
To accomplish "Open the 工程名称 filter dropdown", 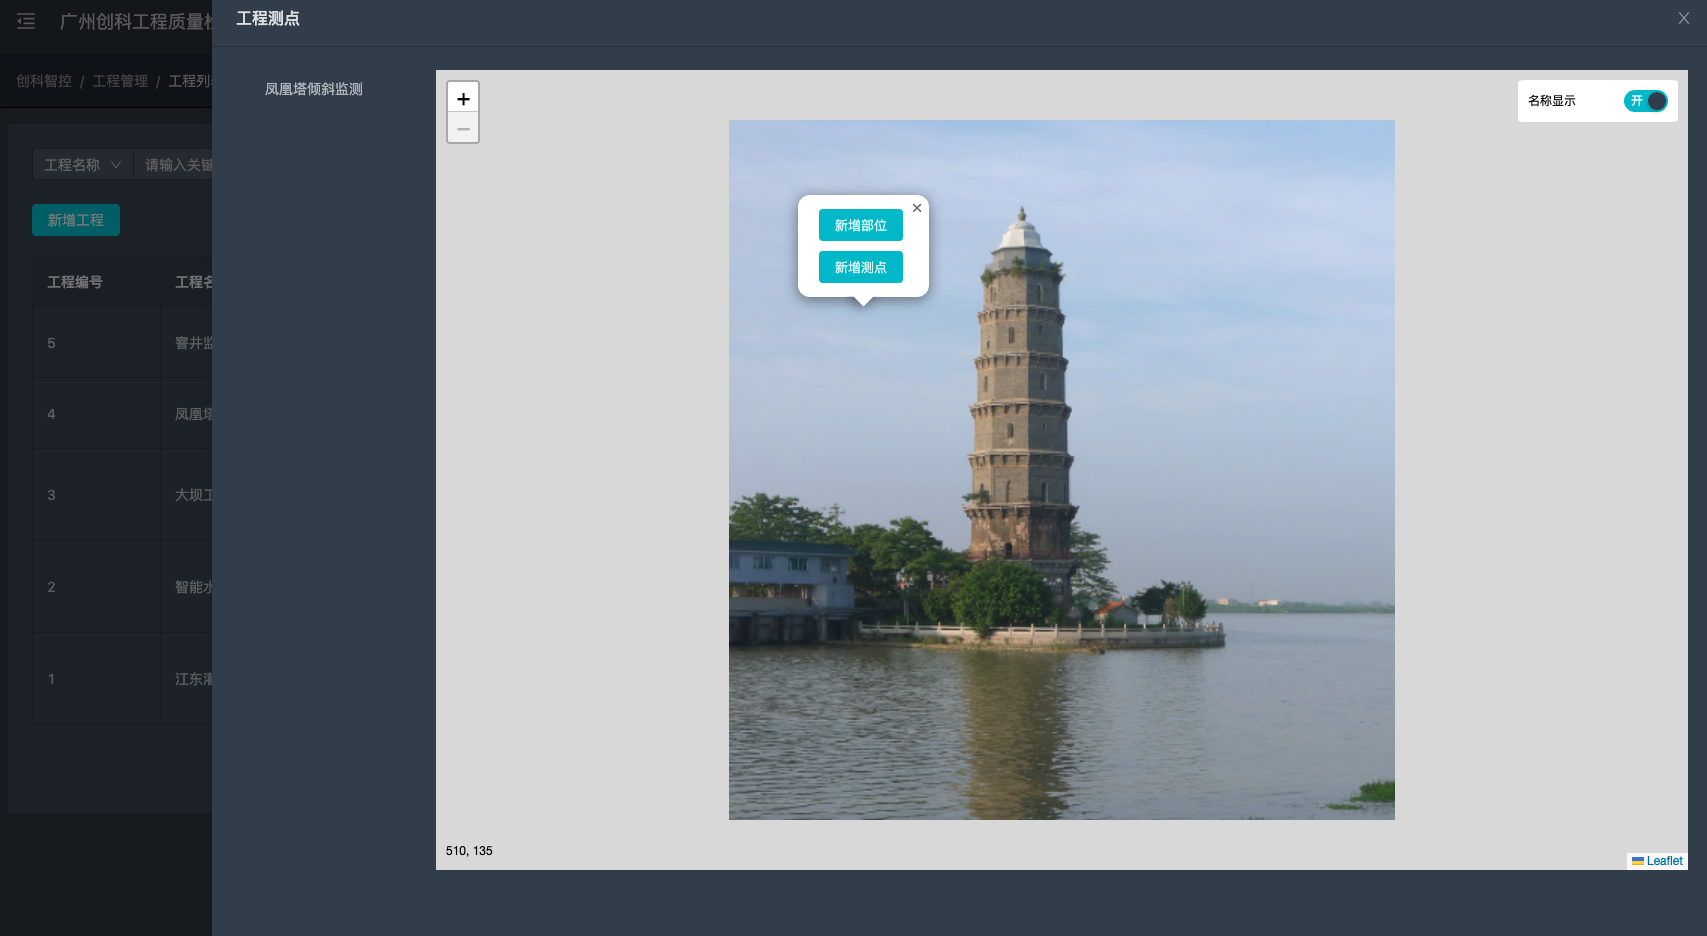I will tap(82, 165).
